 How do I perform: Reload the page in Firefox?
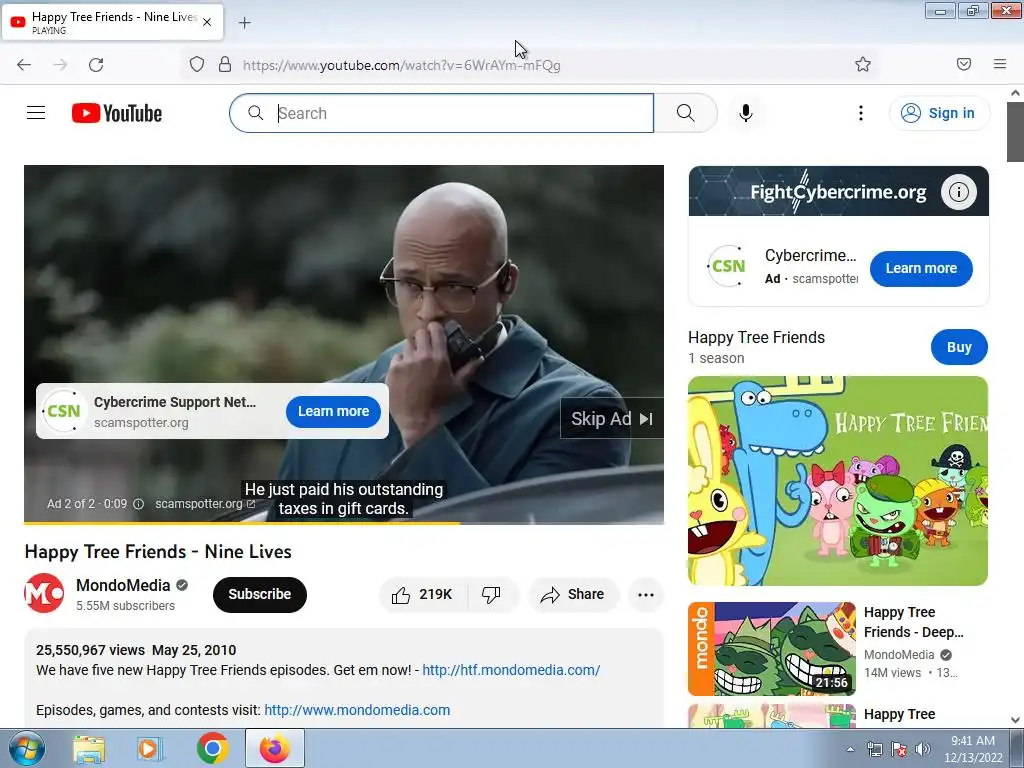(96, 65)
